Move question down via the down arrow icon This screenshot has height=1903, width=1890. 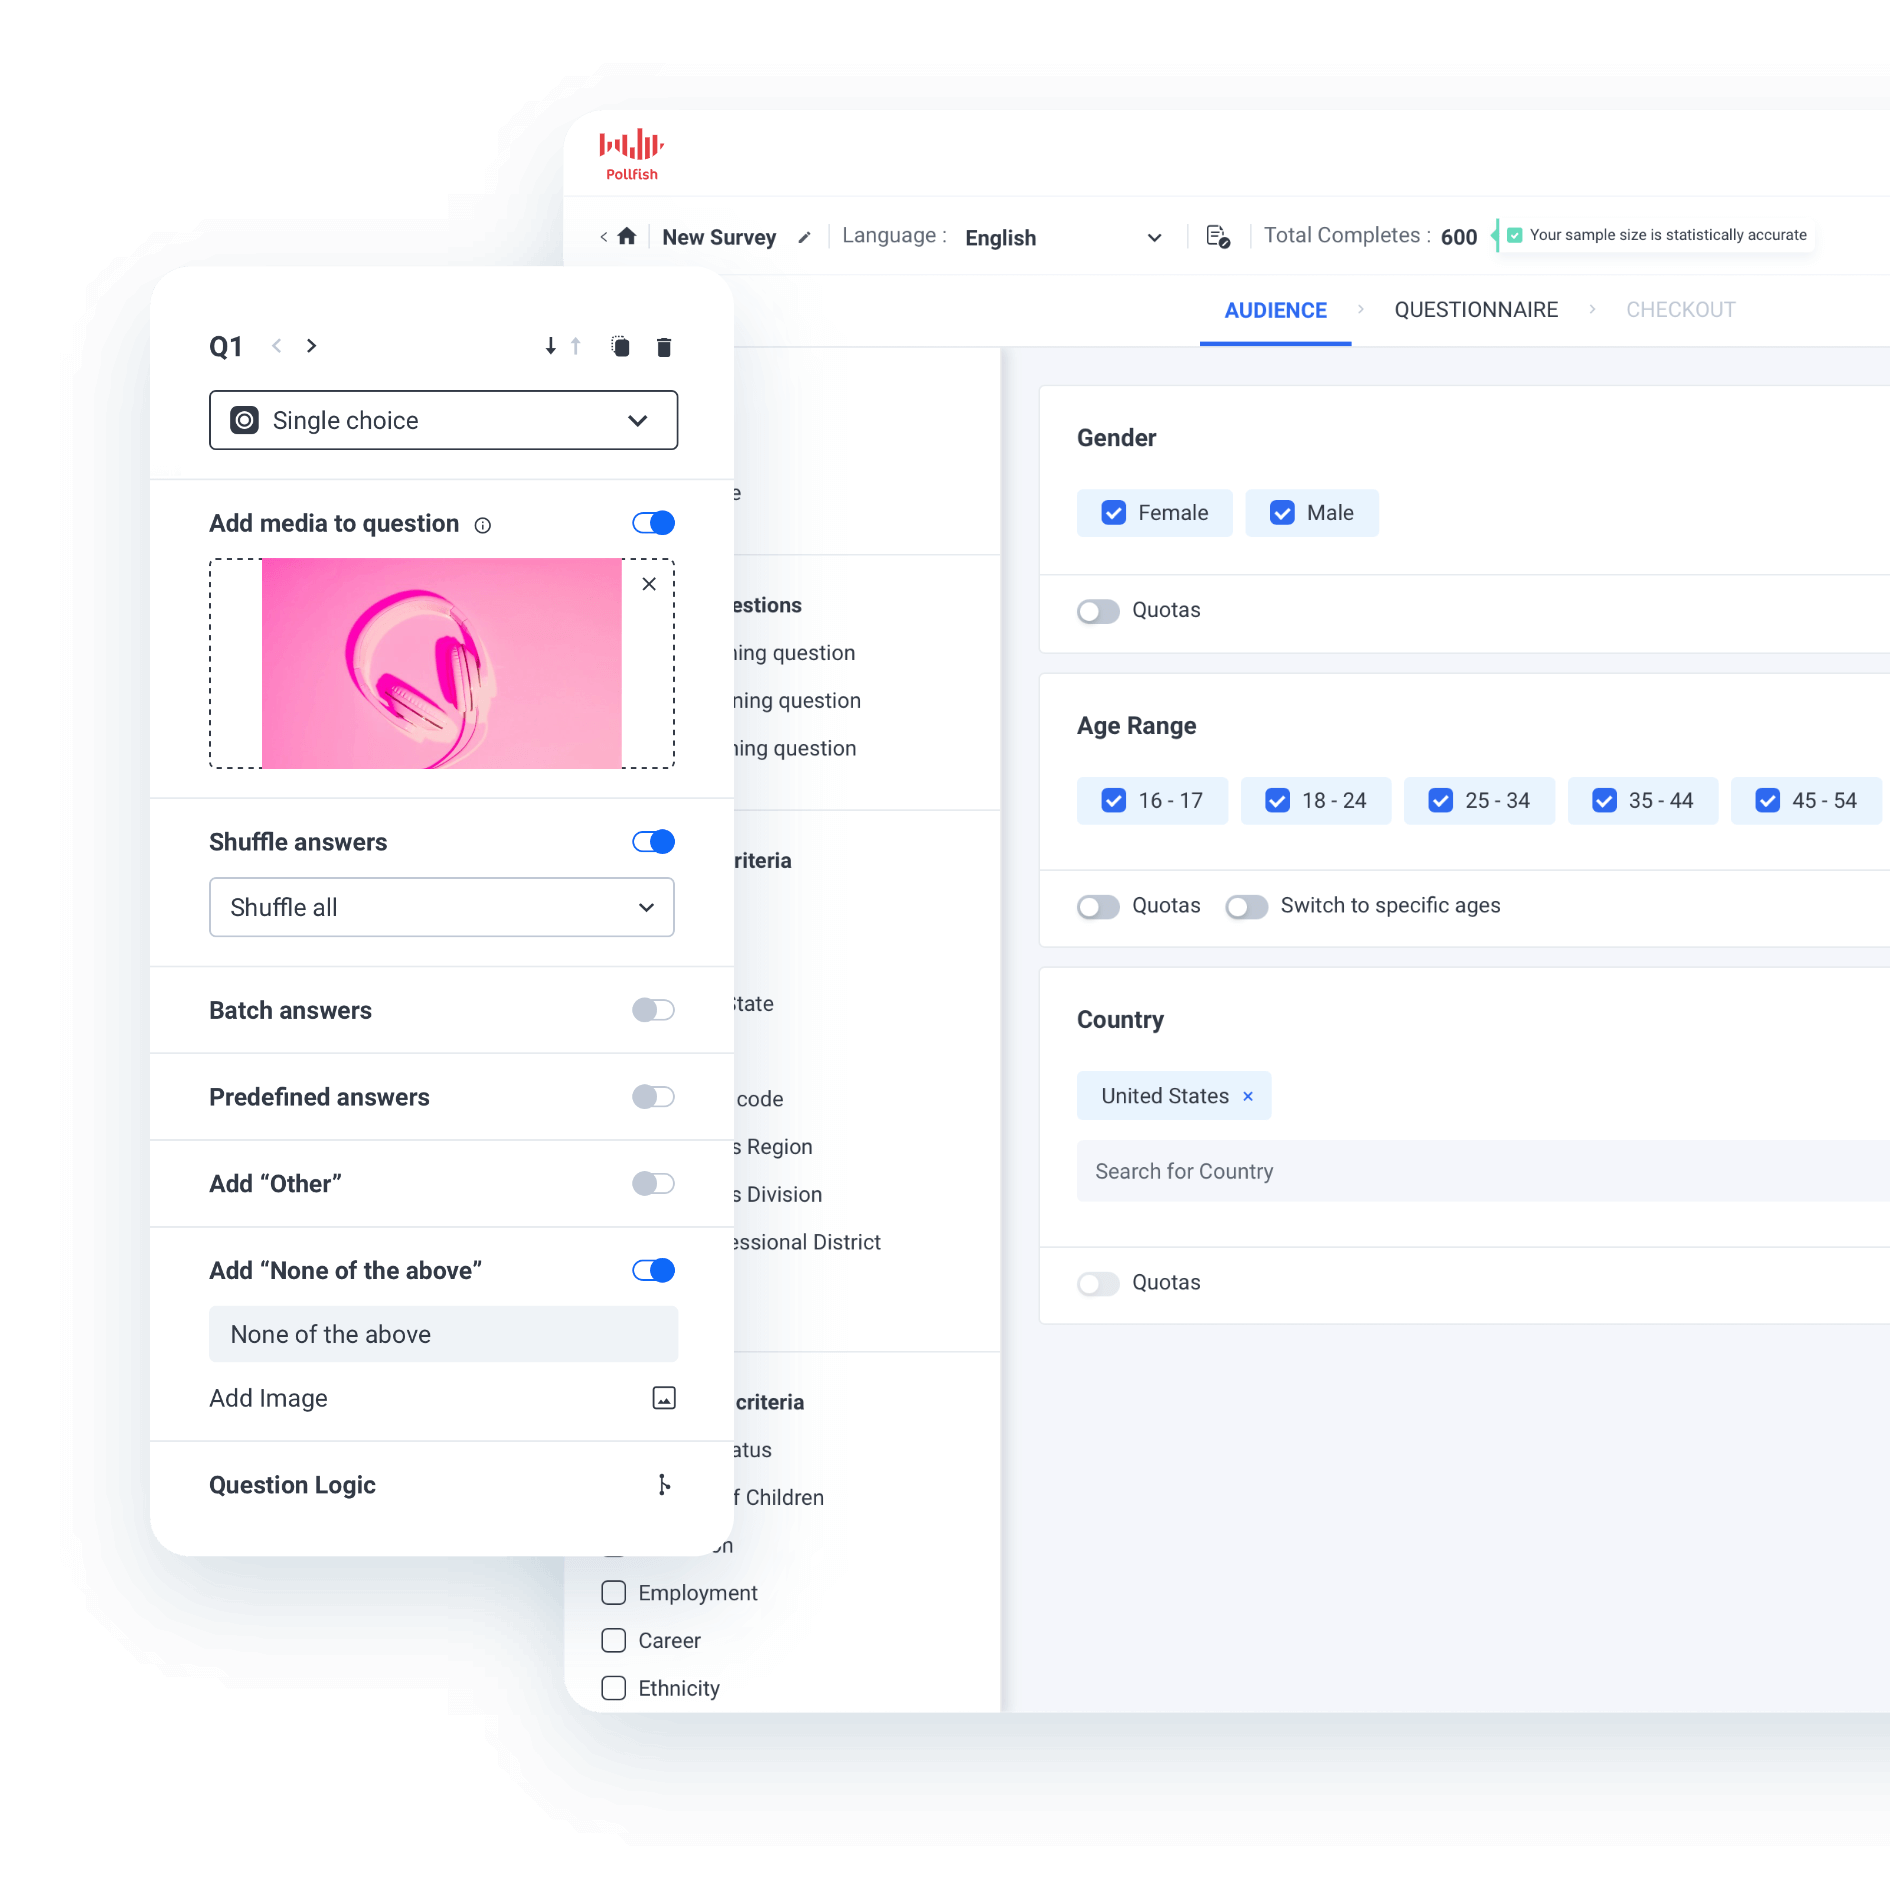[x=549, y=347]
